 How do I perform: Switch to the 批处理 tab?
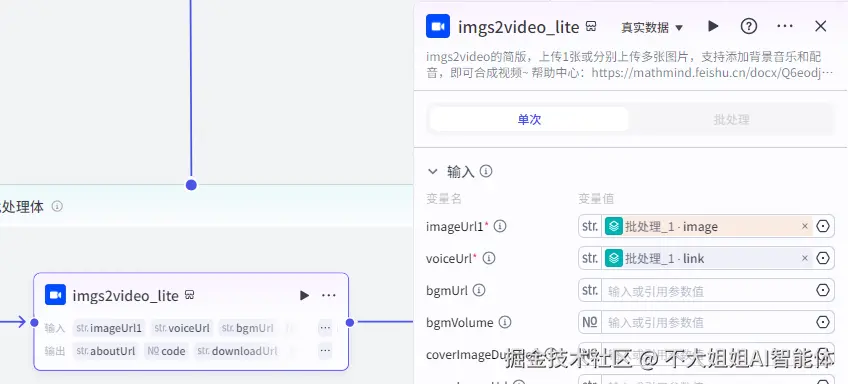pyautogui.click(x=731, y=120)
